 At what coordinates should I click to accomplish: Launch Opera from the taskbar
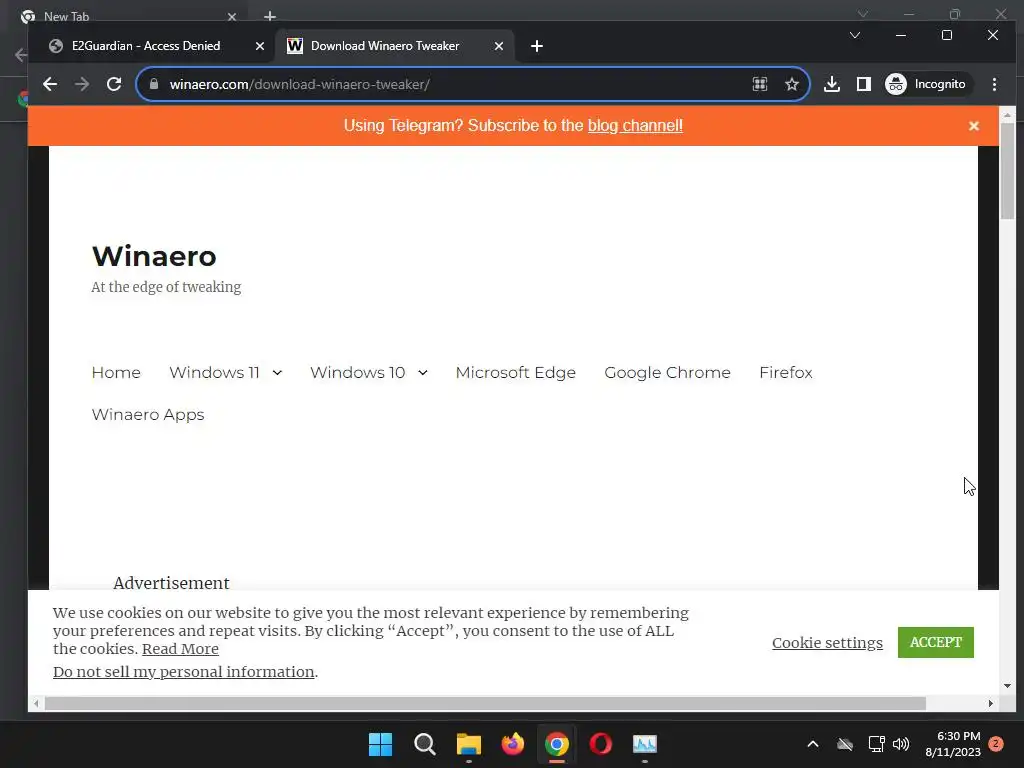click(600, 744)
